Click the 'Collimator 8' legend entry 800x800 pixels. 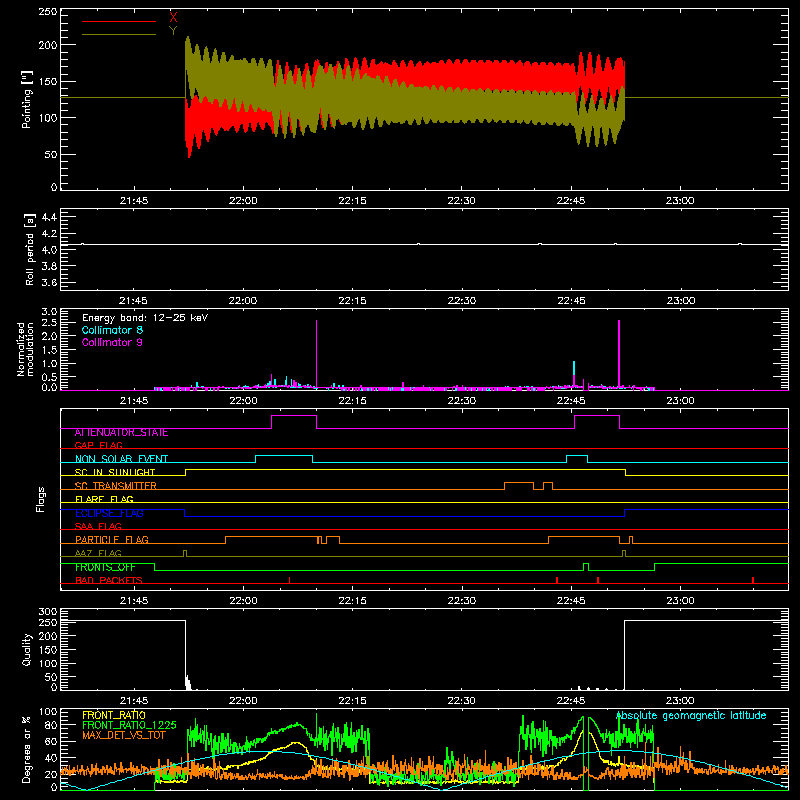112,330
